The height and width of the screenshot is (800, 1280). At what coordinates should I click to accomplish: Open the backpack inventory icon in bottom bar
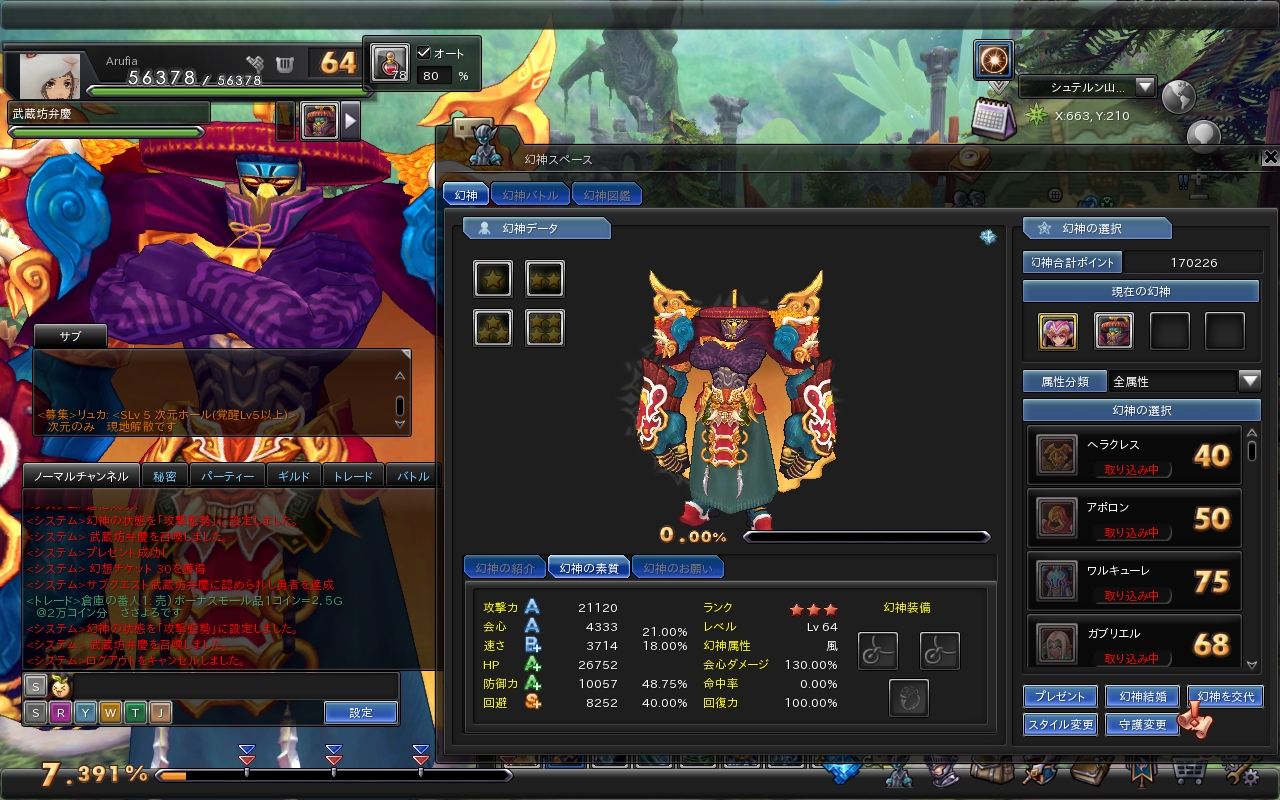click(993, 774)
